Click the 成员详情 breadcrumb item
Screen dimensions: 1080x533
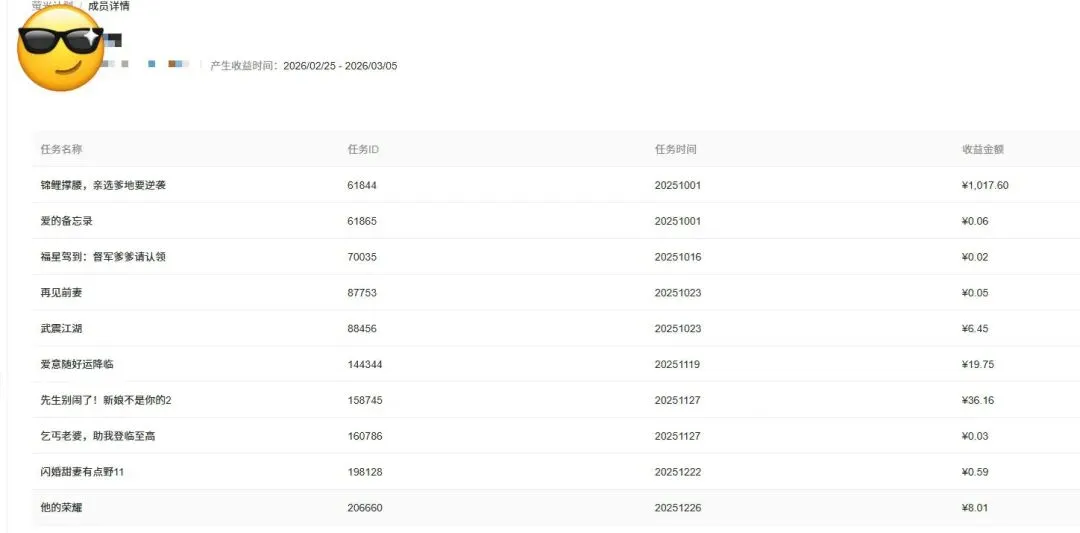pyautogui.click(x=109, y=6)
